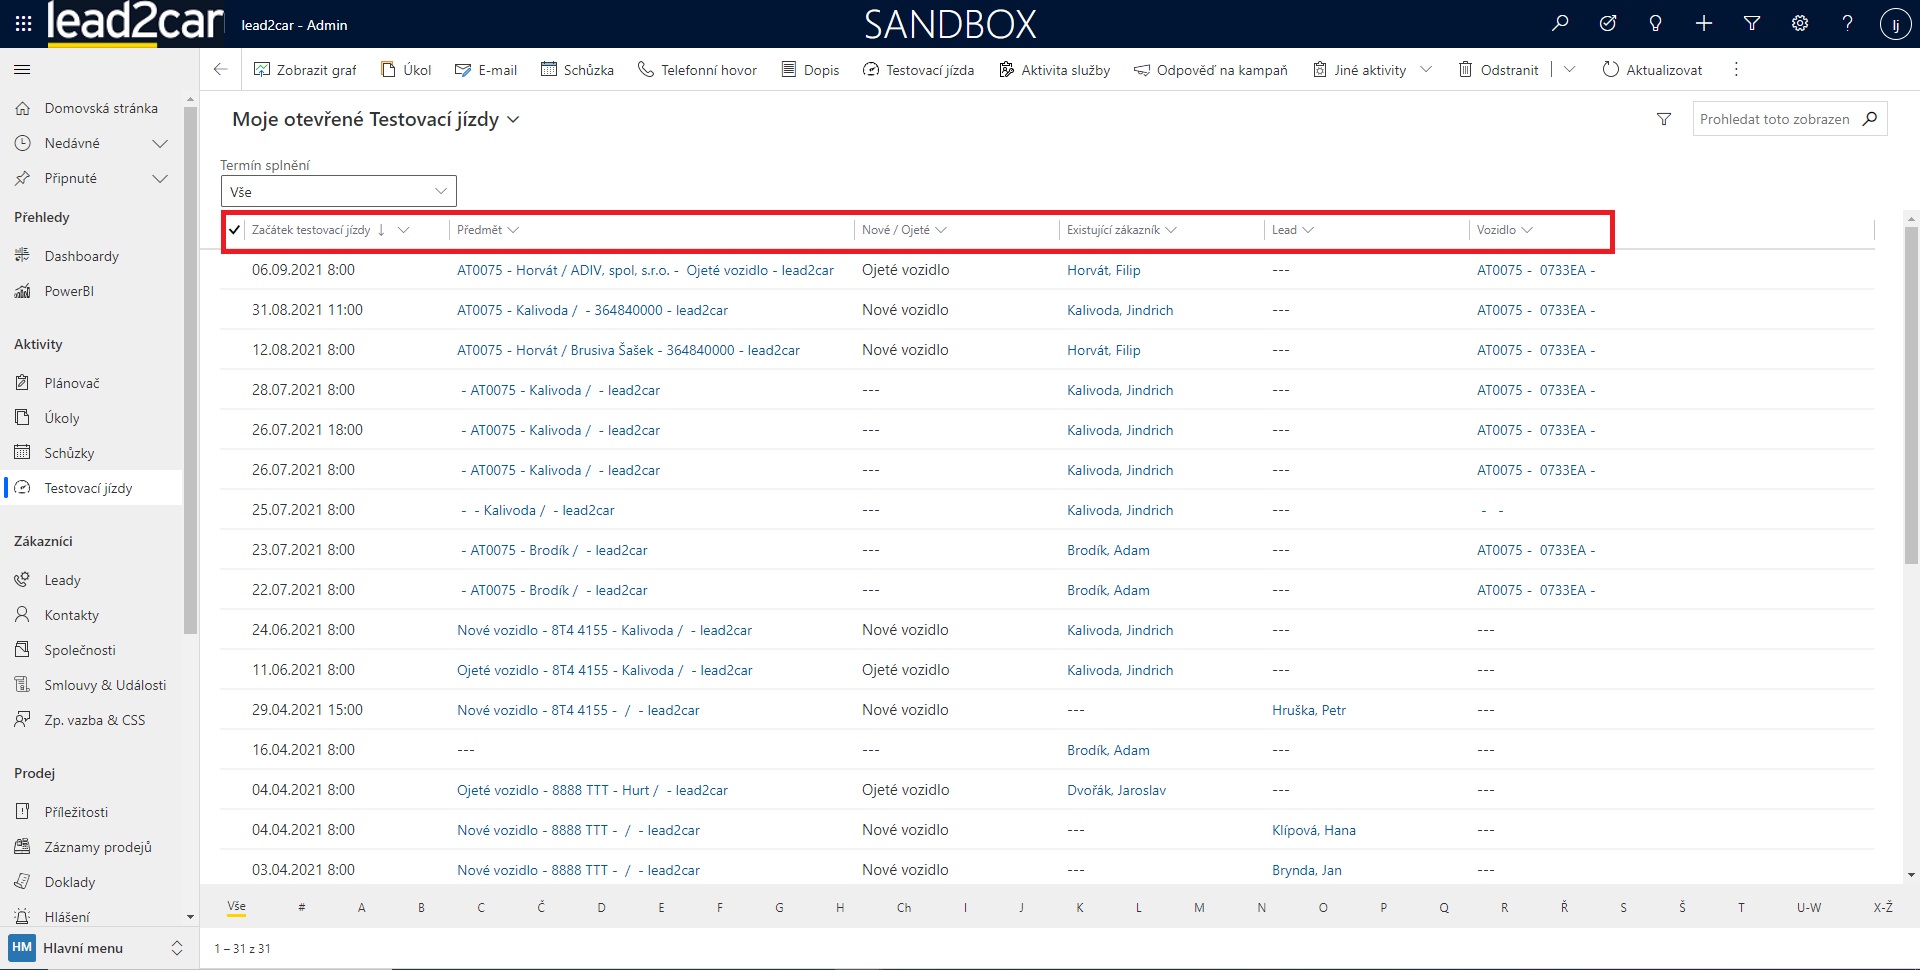Open the view filter funnel beside search box
1920x970 pixels.
pyautogui.click(x=1664, y=119)
